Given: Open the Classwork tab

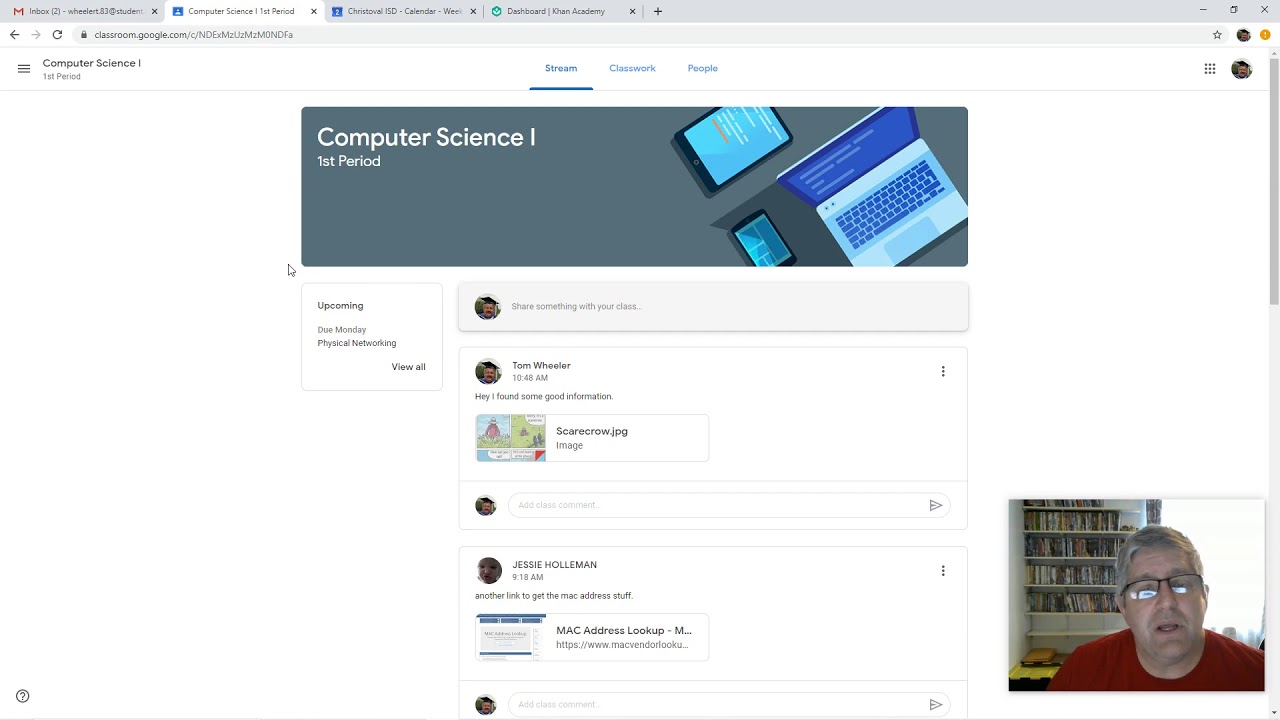Looking at the screenshot, I should point(632,69).
